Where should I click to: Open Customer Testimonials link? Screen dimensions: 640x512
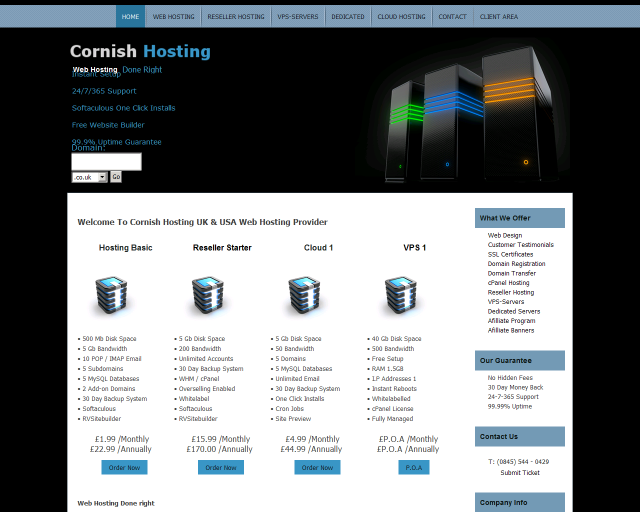point(520,245)
